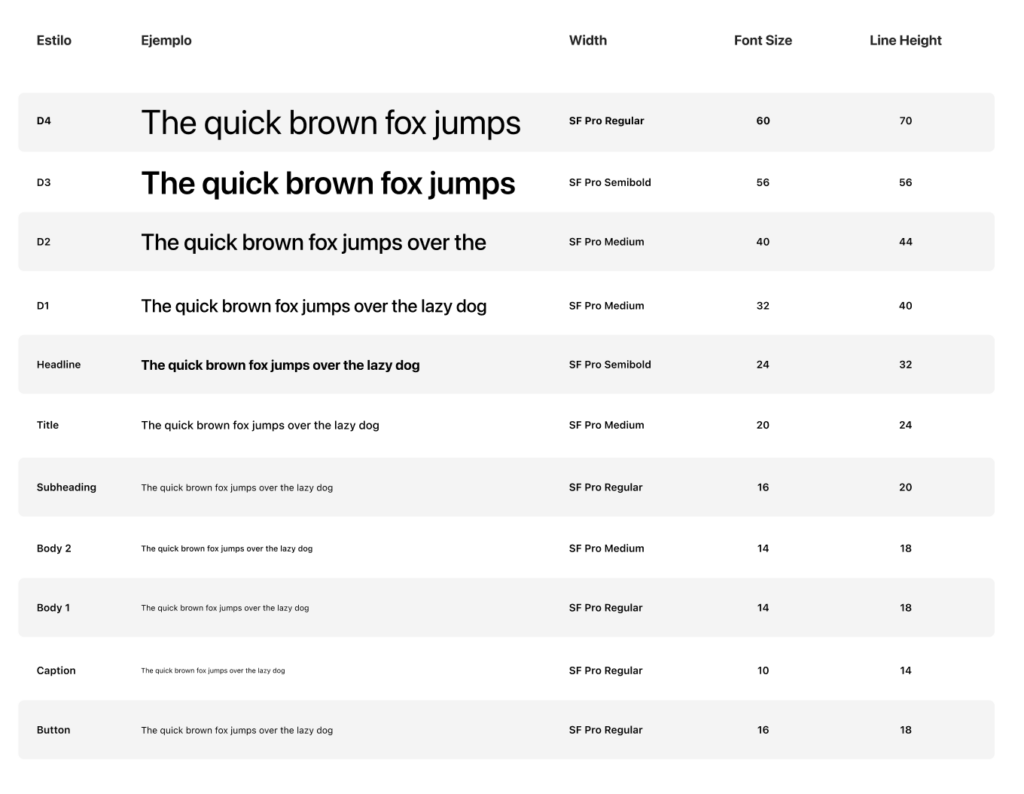The height and width of the screenshot is (794, 1024).
Task: Select the D3 sample text
Action: 328,183
